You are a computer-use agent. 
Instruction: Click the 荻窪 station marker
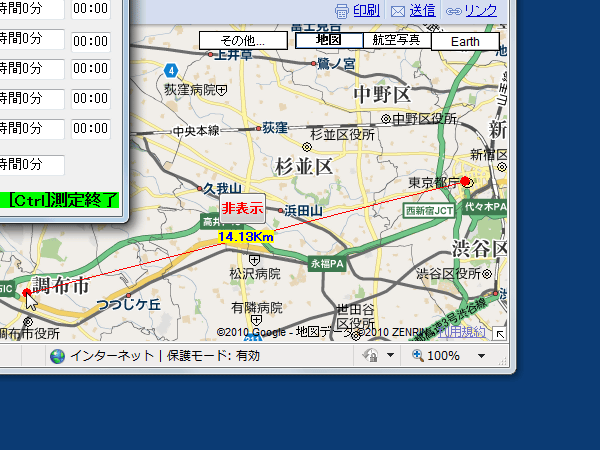[x=259, y=129]
